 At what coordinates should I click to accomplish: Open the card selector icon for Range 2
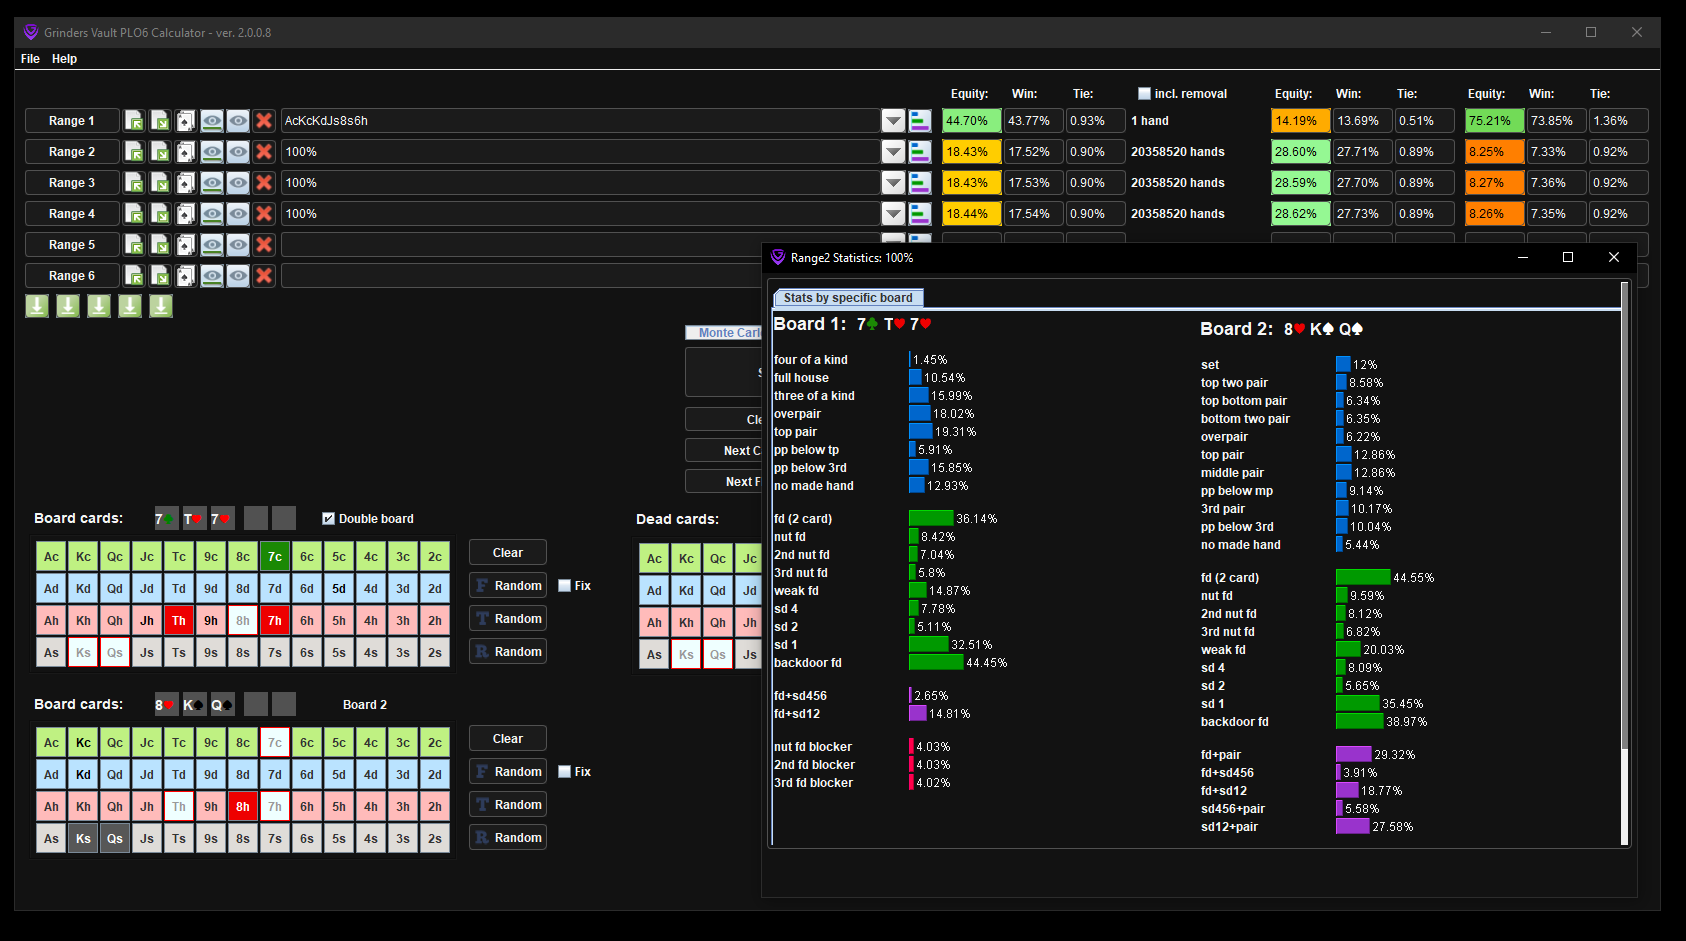coord(186,152)
